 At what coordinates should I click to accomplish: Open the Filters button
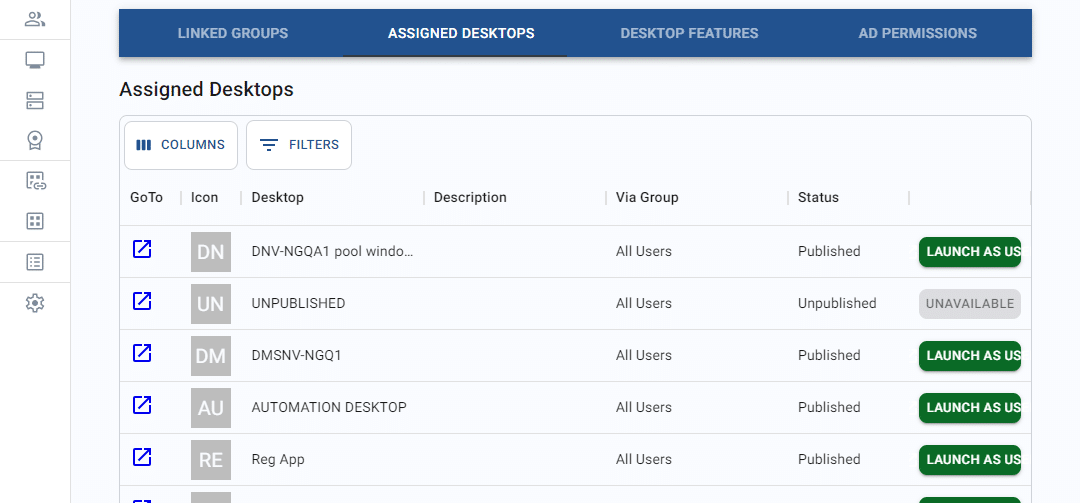click(x=299, y=145)
